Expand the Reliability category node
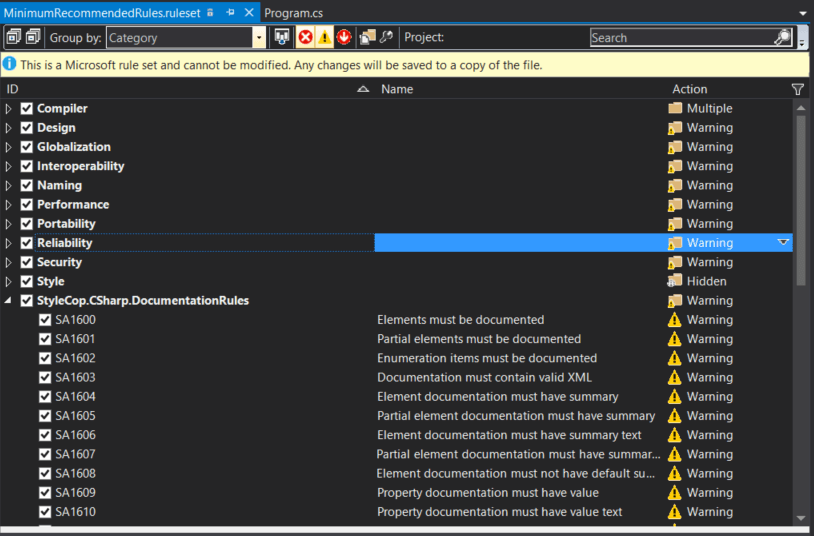This screenshot has width=814, height=536. (8, 243)
